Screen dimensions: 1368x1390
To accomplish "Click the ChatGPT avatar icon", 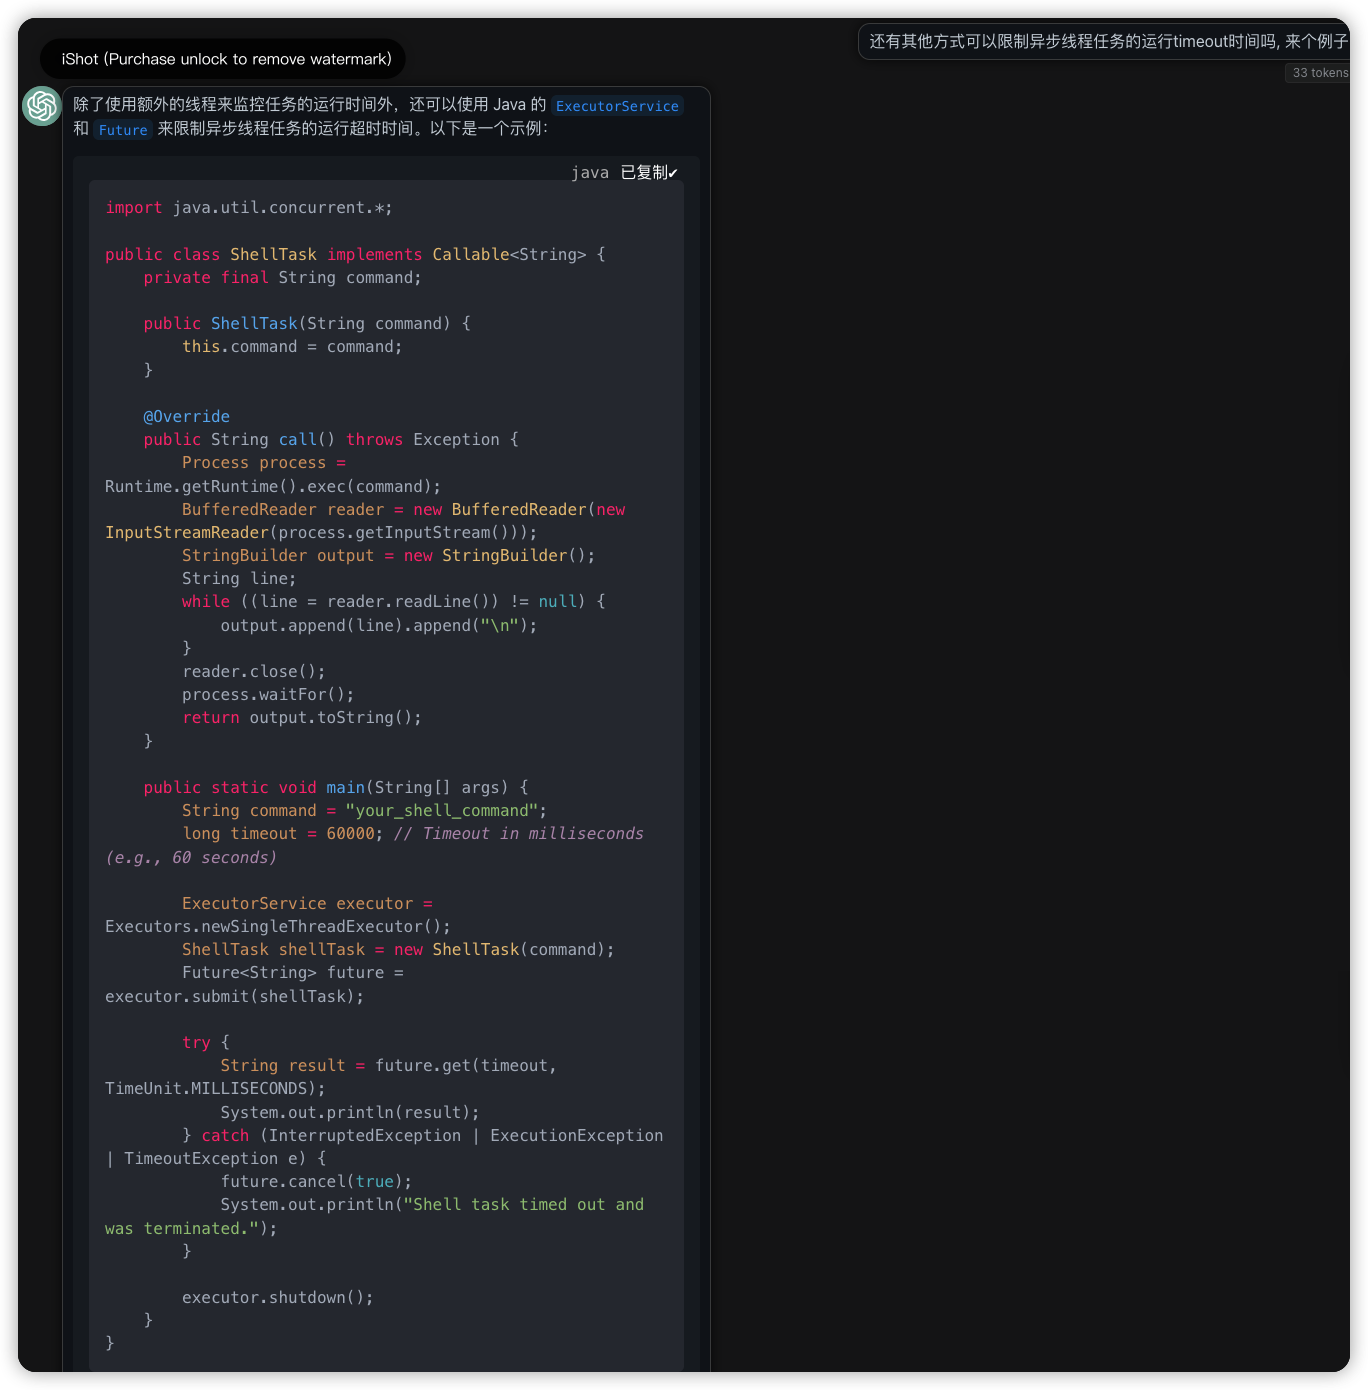I will pyautogui.click(x=42, y=106).
